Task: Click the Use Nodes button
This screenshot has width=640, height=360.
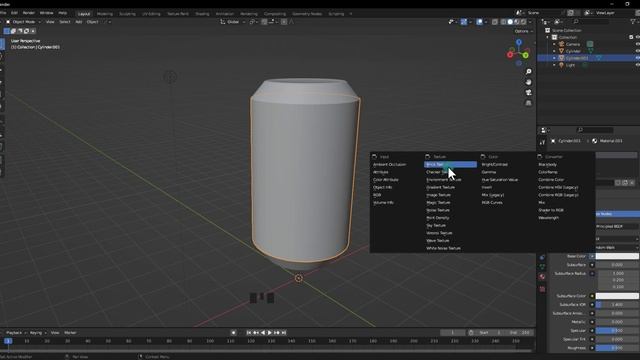Action: [x=618, y=213]
